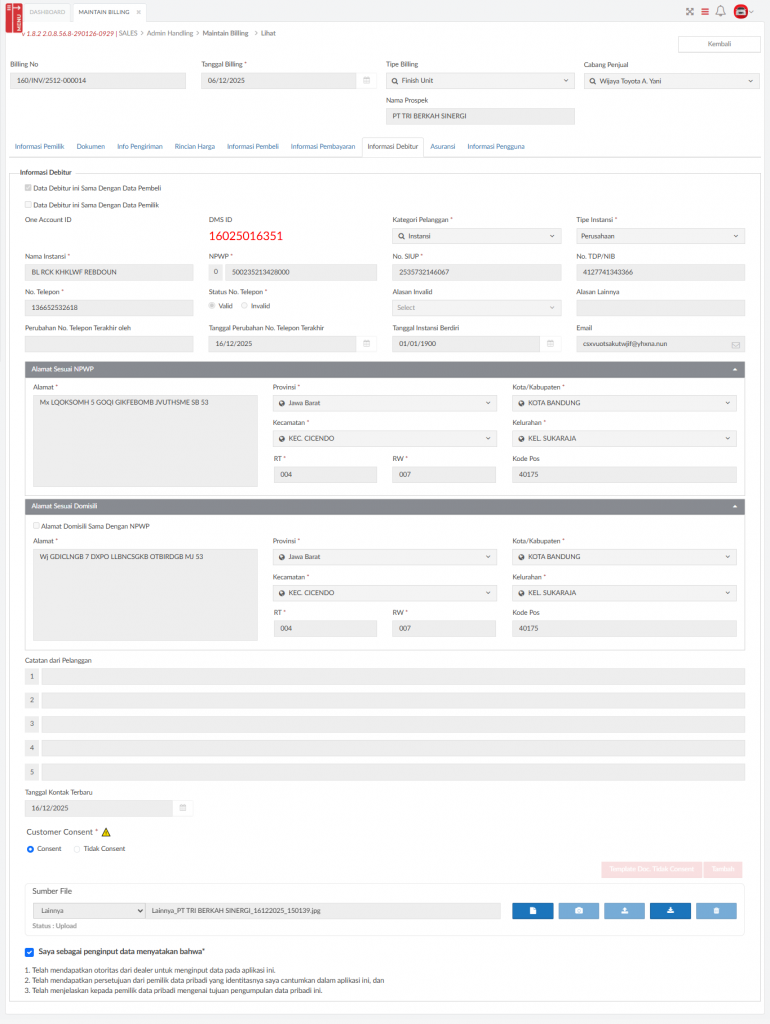The image size is (770, 1024).
Task: Expand the Tipe Instansi dropdown
Action: pyautogui.click(x=660, y=236)
